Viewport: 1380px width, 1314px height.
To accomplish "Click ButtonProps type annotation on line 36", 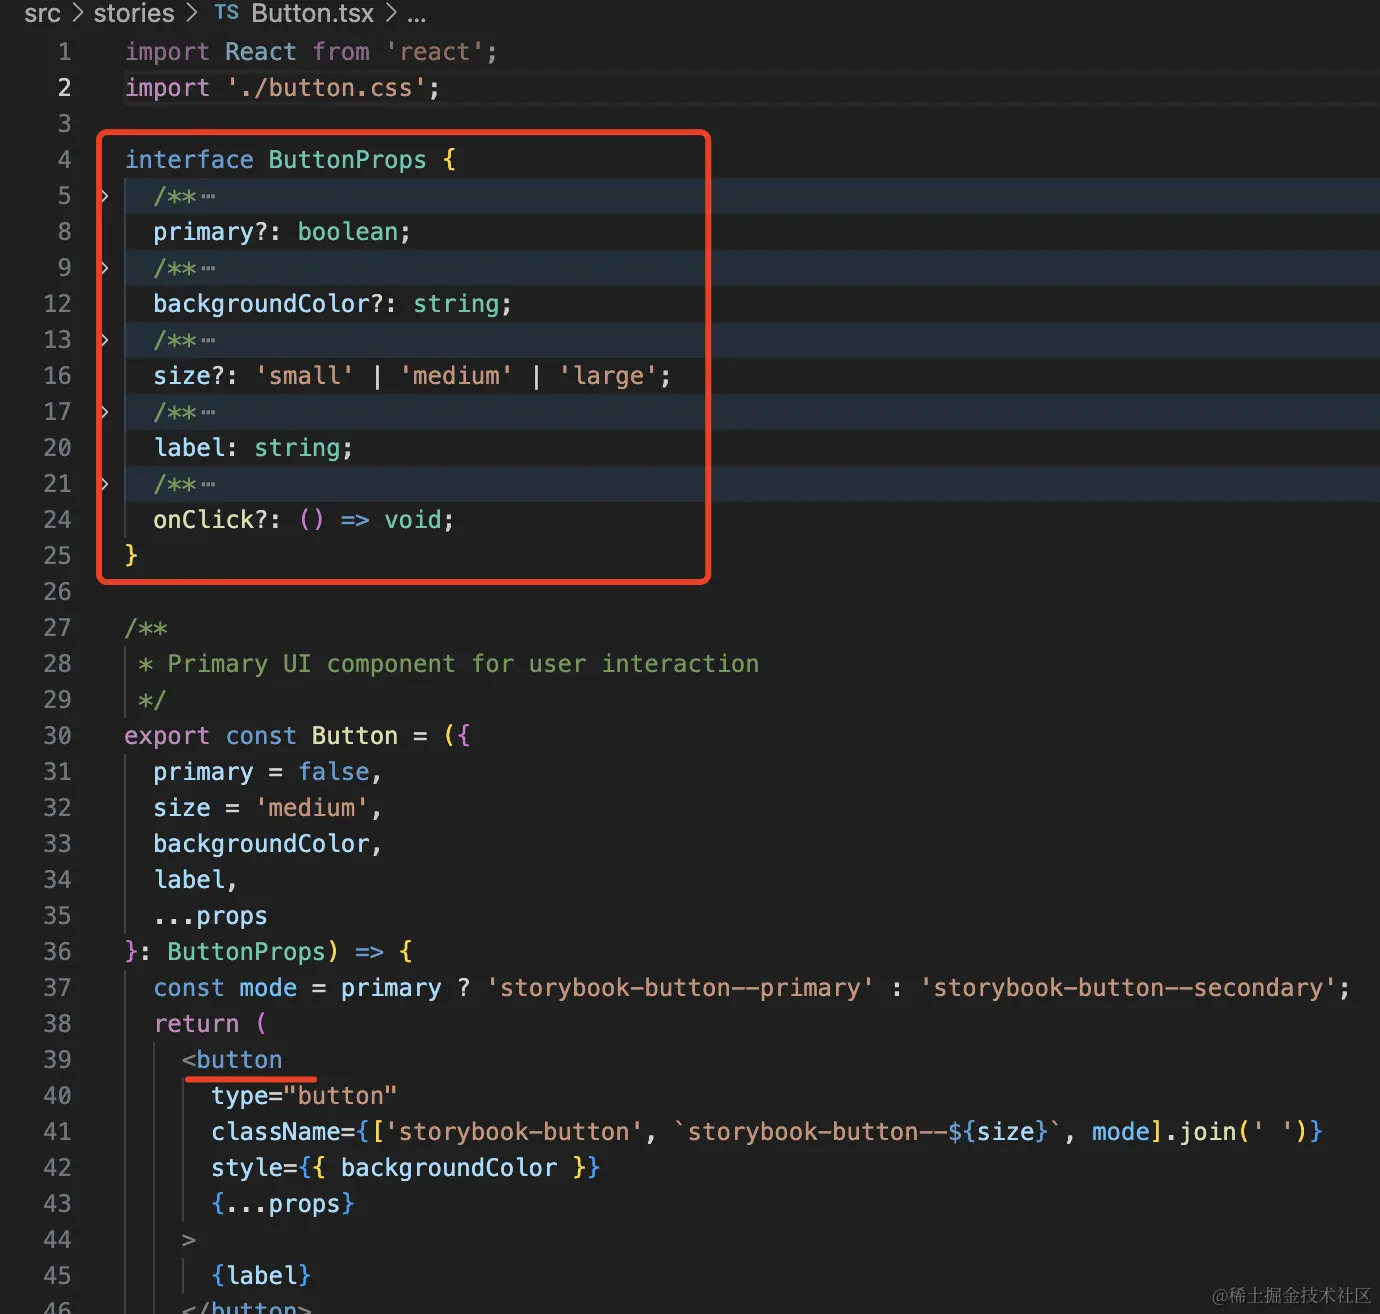I will tap(246, 952).
